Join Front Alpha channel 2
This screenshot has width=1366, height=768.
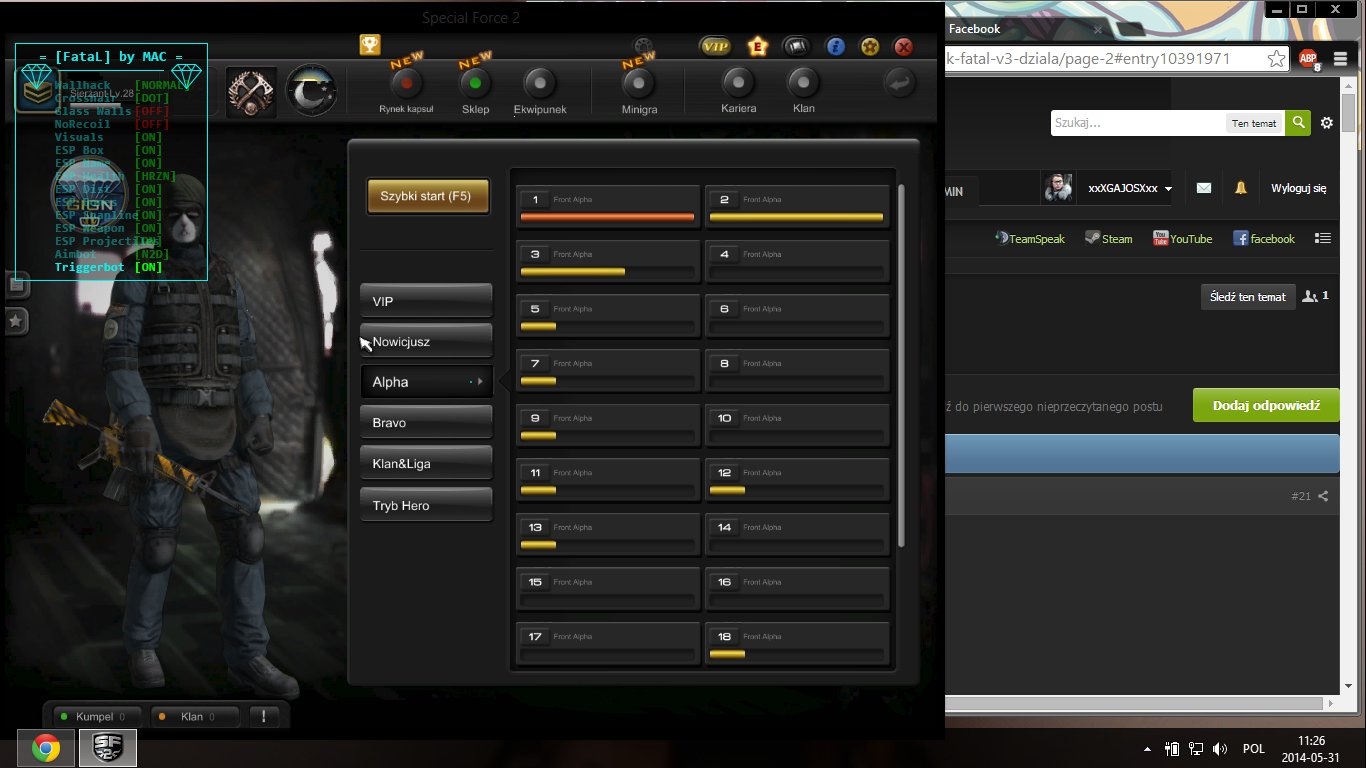pos(797,207)
